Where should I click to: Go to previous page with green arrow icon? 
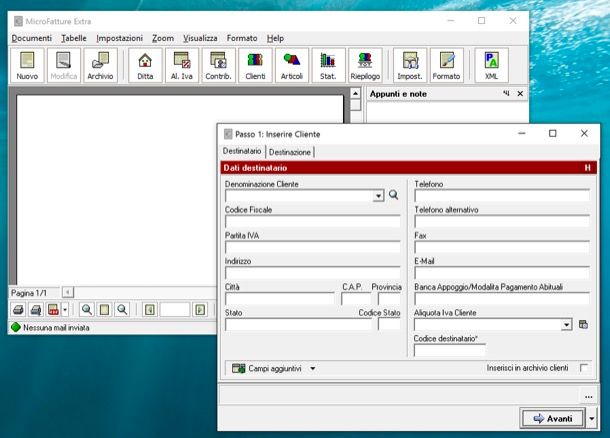click(150, 310)
